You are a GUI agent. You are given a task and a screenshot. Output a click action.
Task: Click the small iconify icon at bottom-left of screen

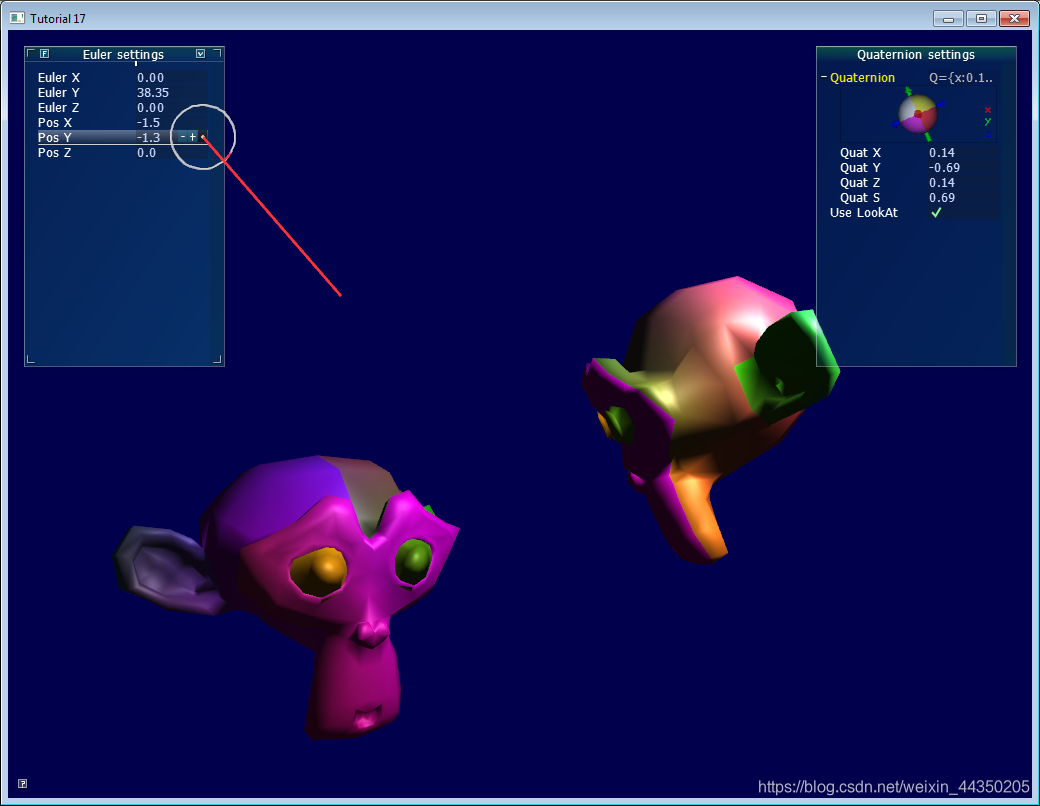pyautogui.click(x=22, y=784)
